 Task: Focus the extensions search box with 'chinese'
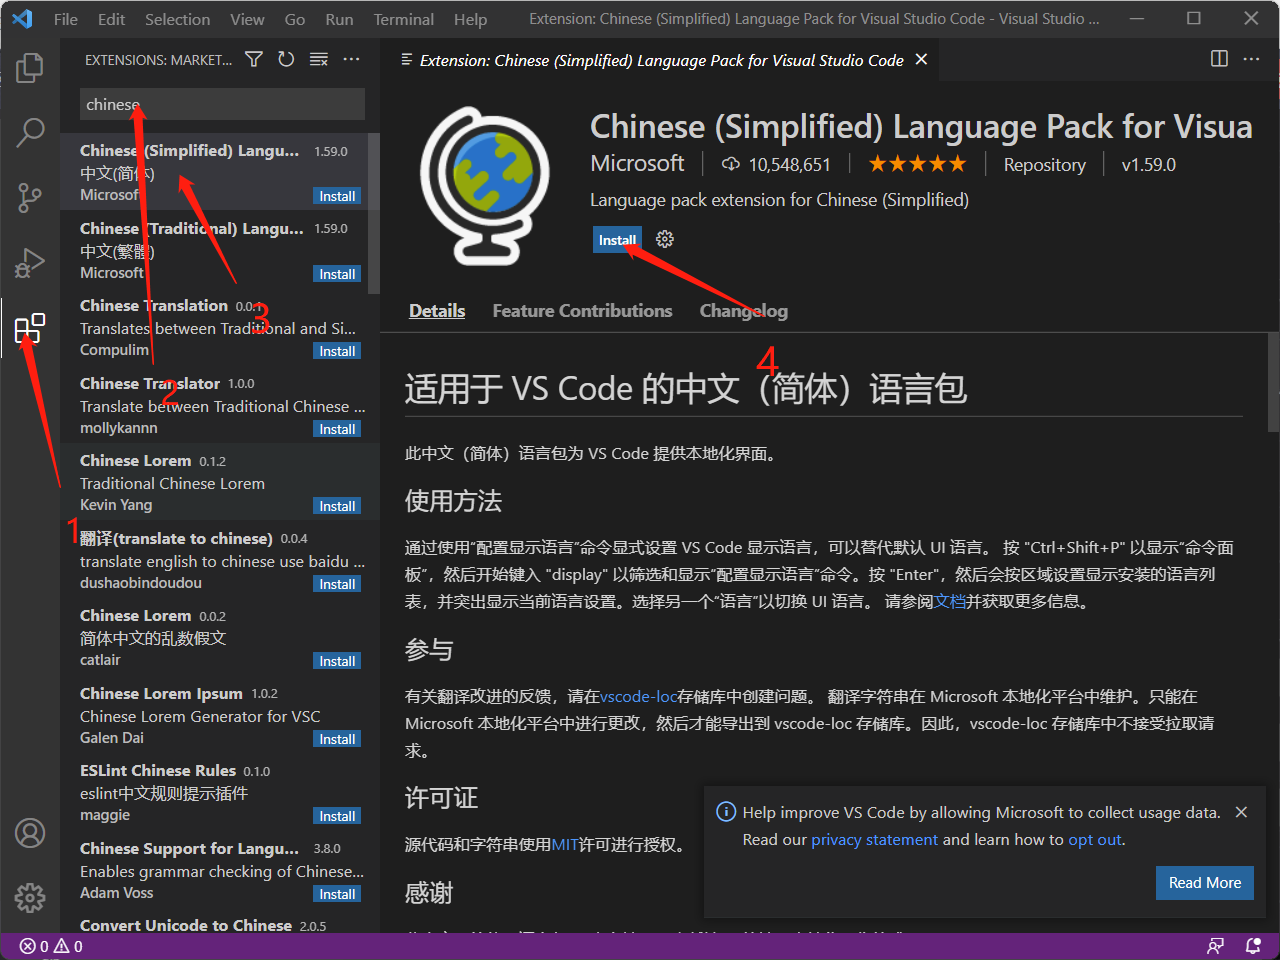point(222,104)
